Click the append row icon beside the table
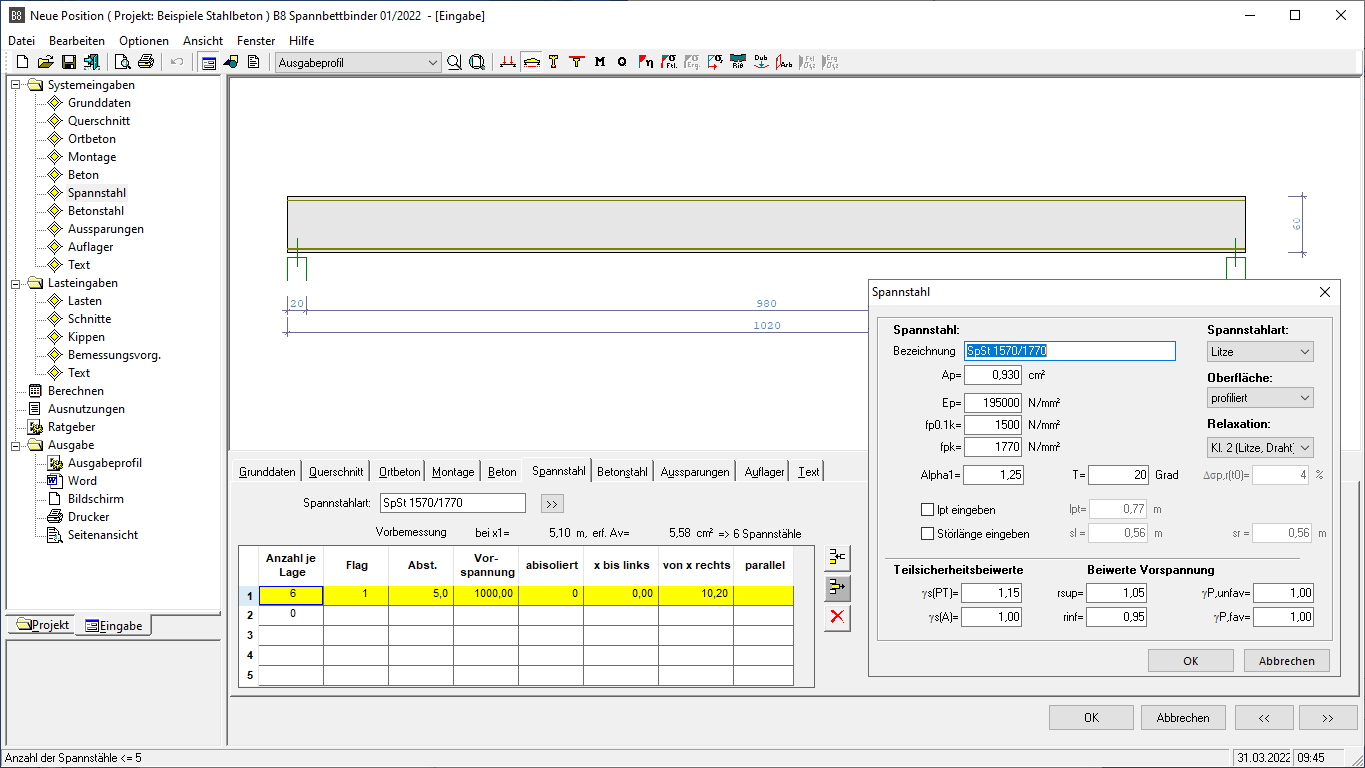Screen dimensions: 1365x768 coord(837,587)
